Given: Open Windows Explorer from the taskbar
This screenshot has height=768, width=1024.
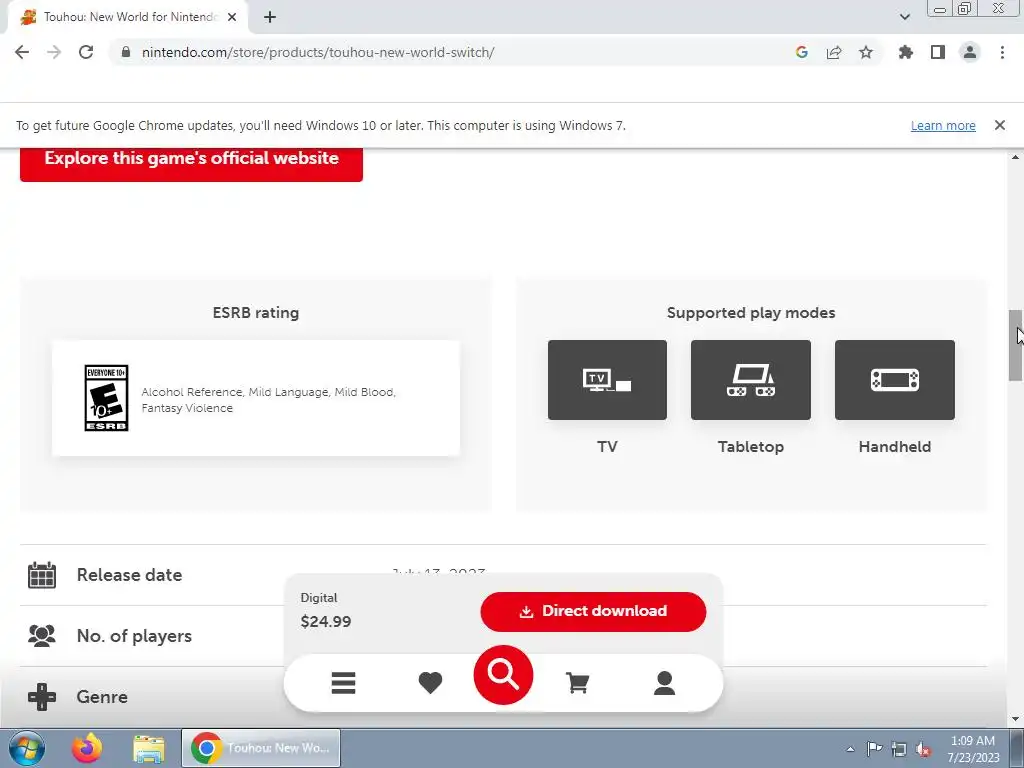Looking at the screenshot, I should 149,748.
